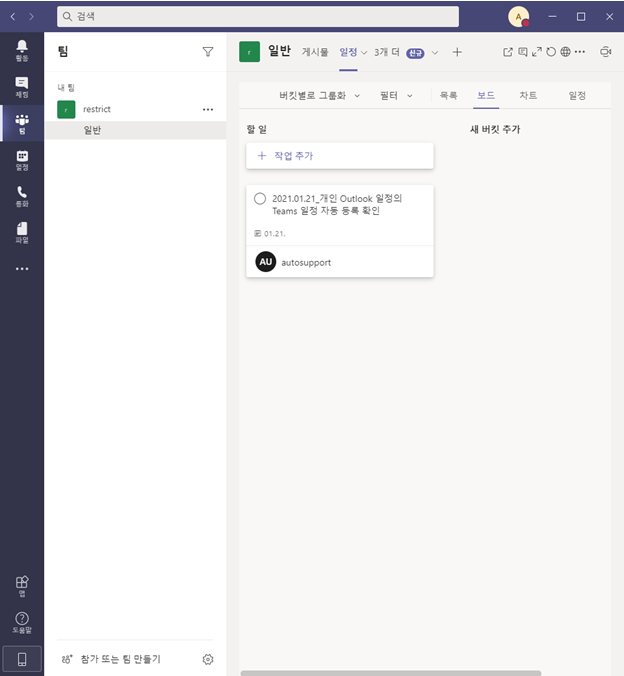624x676 pixels.
Task: Add a new tab with plus icon
Action: tap(457, 52)
